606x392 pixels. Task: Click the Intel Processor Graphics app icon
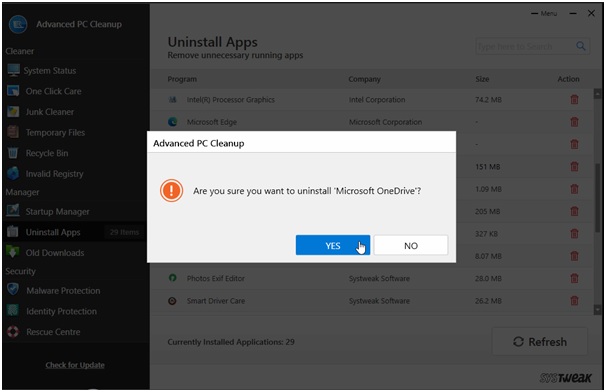[172, 100]
